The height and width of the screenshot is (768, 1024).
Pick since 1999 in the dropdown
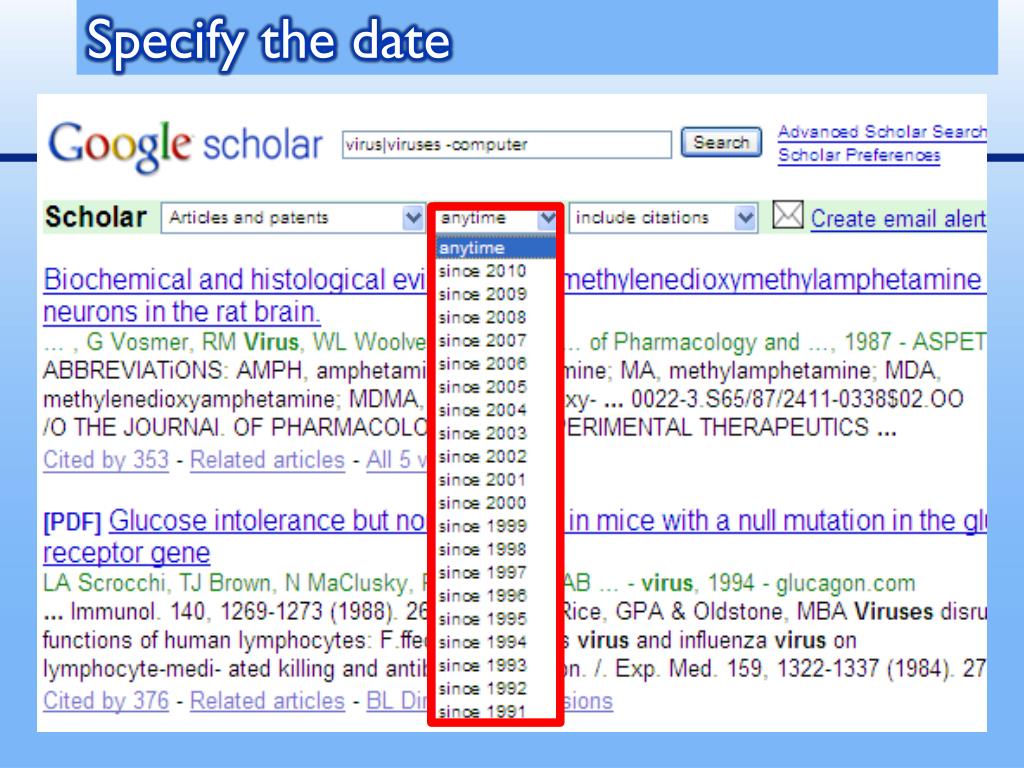tap(496, 526)
